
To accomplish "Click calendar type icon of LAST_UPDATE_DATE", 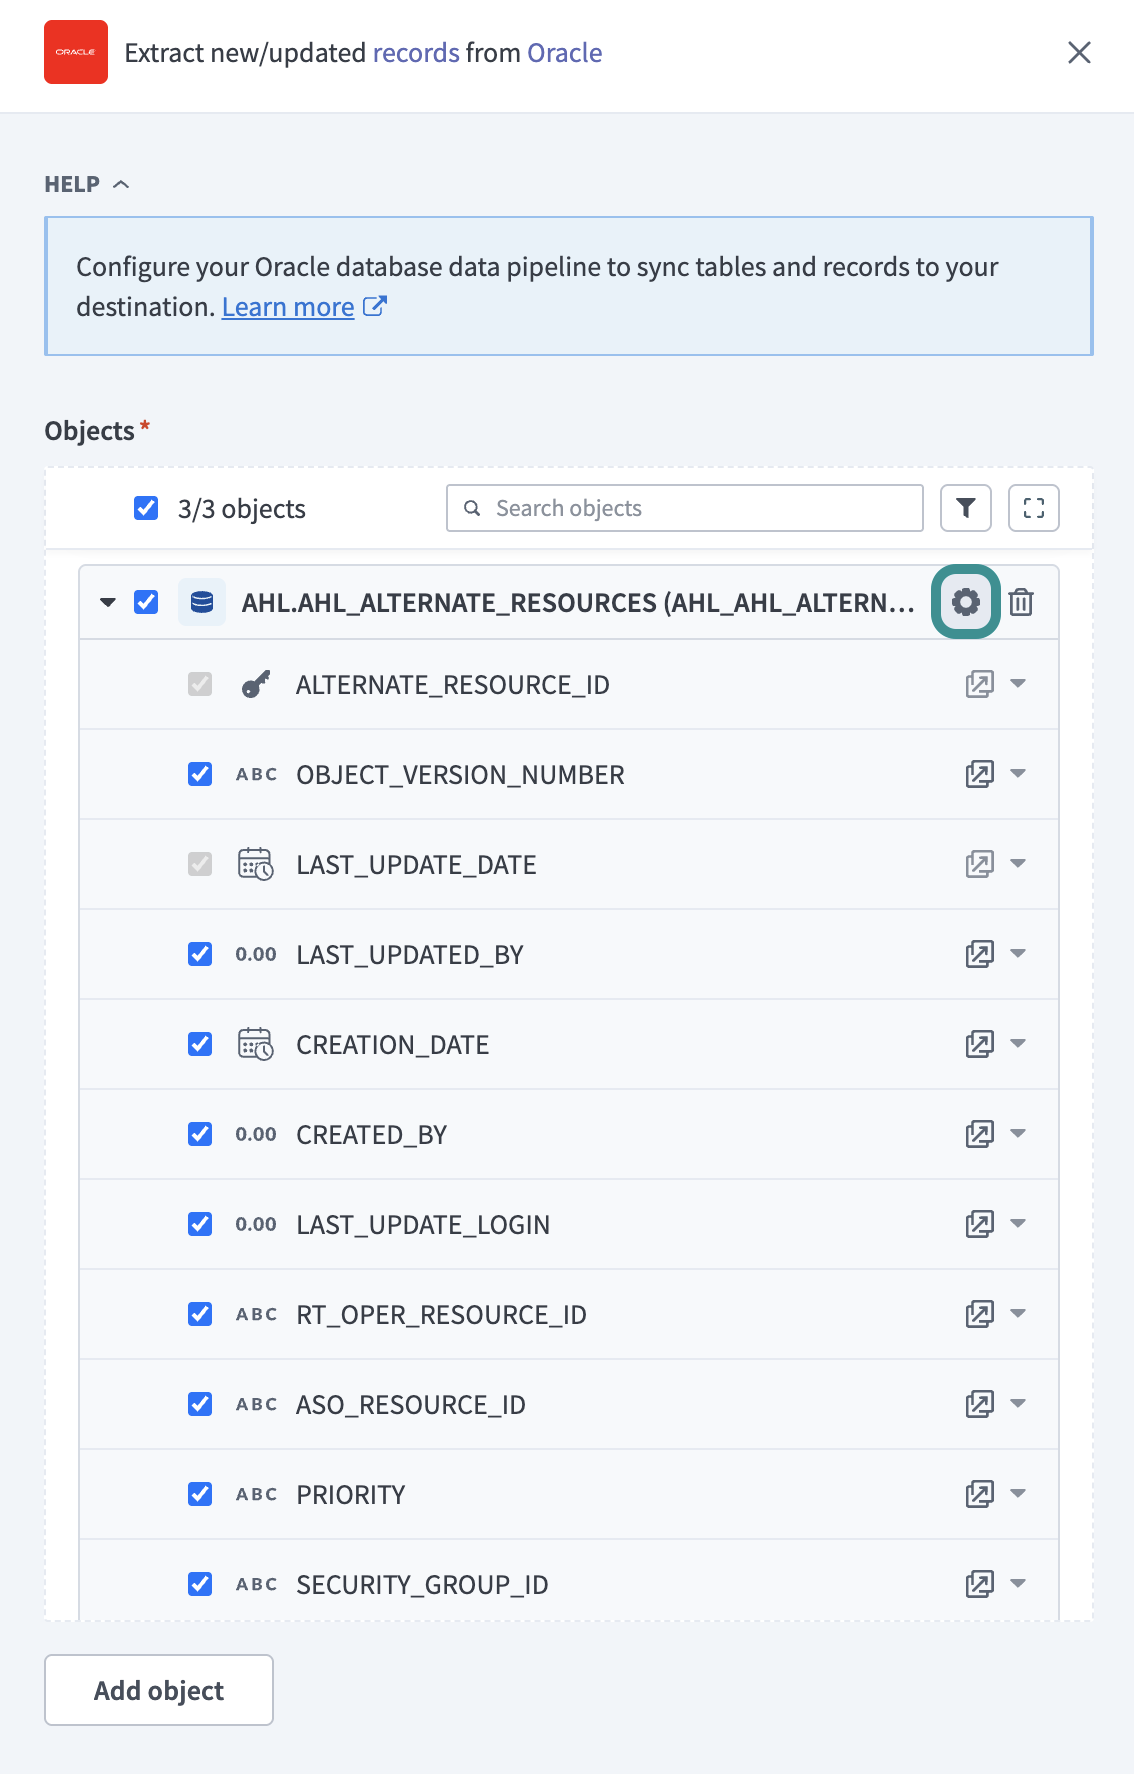I will [256, 864].
